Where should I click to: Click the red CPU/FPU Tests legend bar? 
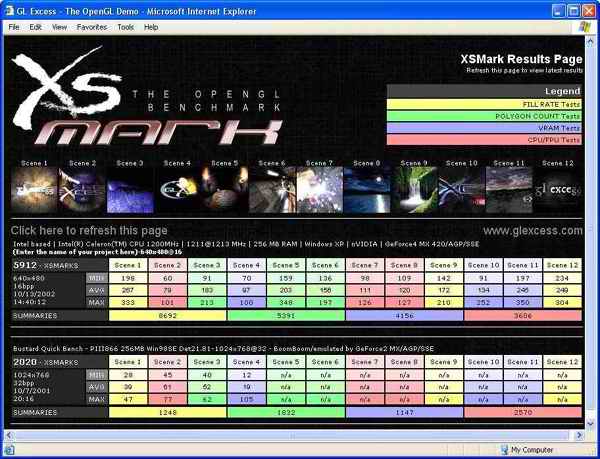click(484, 140)
